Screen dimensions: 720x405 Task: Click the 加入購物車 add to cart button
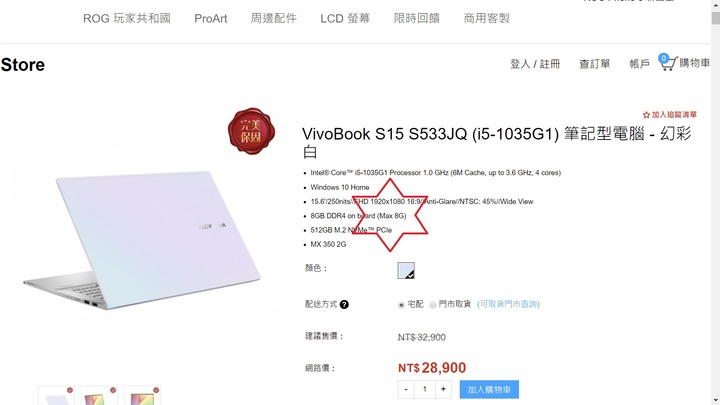click(x=489, y=389)
